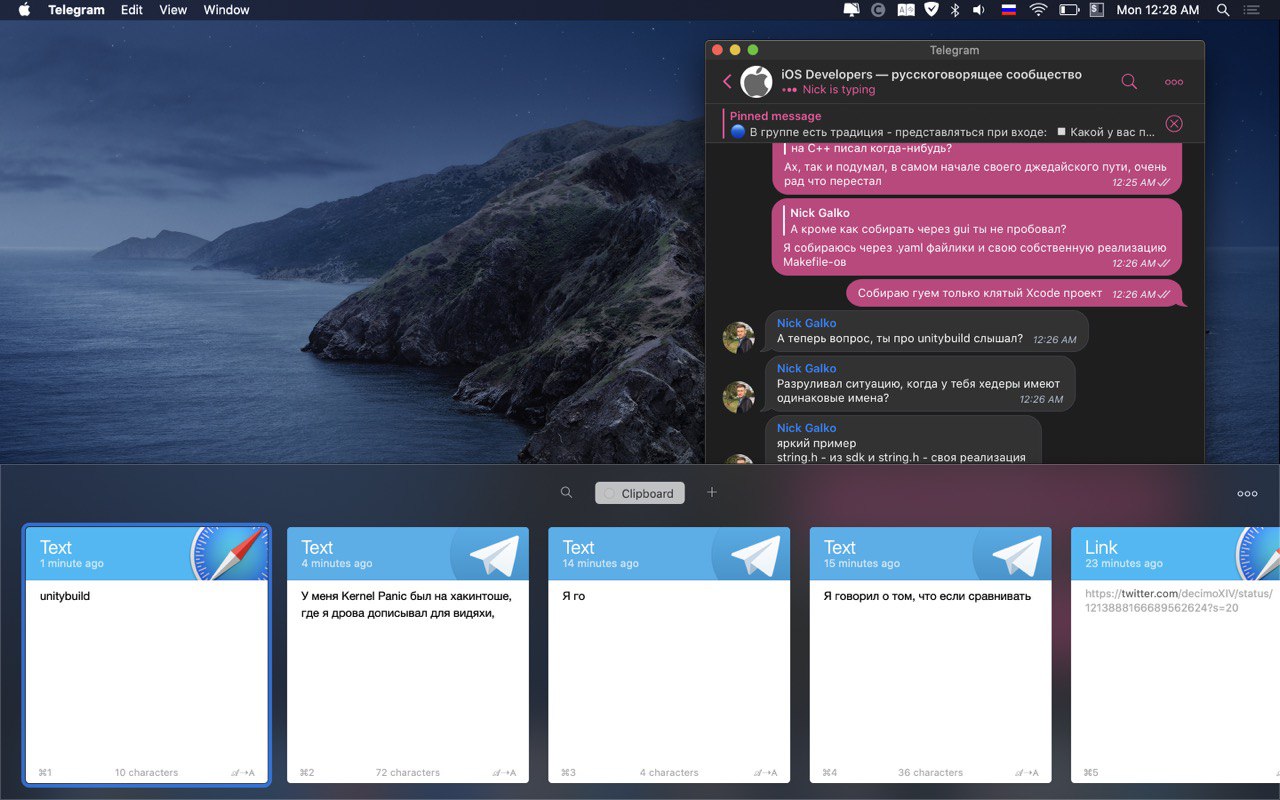The height and width of the screenshot is (800, 1280).
Task: Click the Telegram icon on the 72-character card
Action: [495, 555]
